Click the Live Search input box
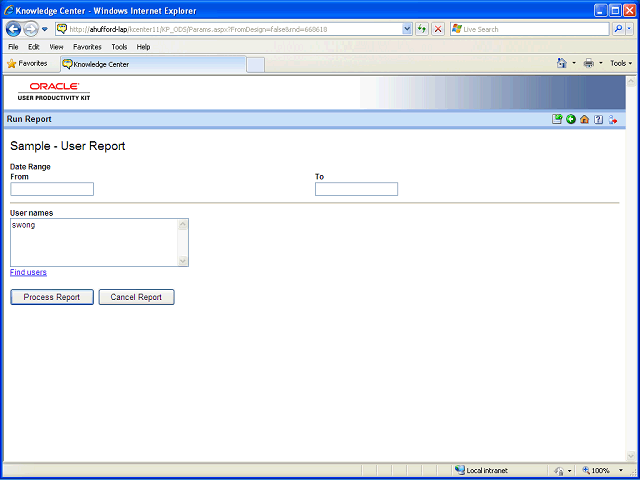This screenshot has width=640, height=480. coord(530,29)
